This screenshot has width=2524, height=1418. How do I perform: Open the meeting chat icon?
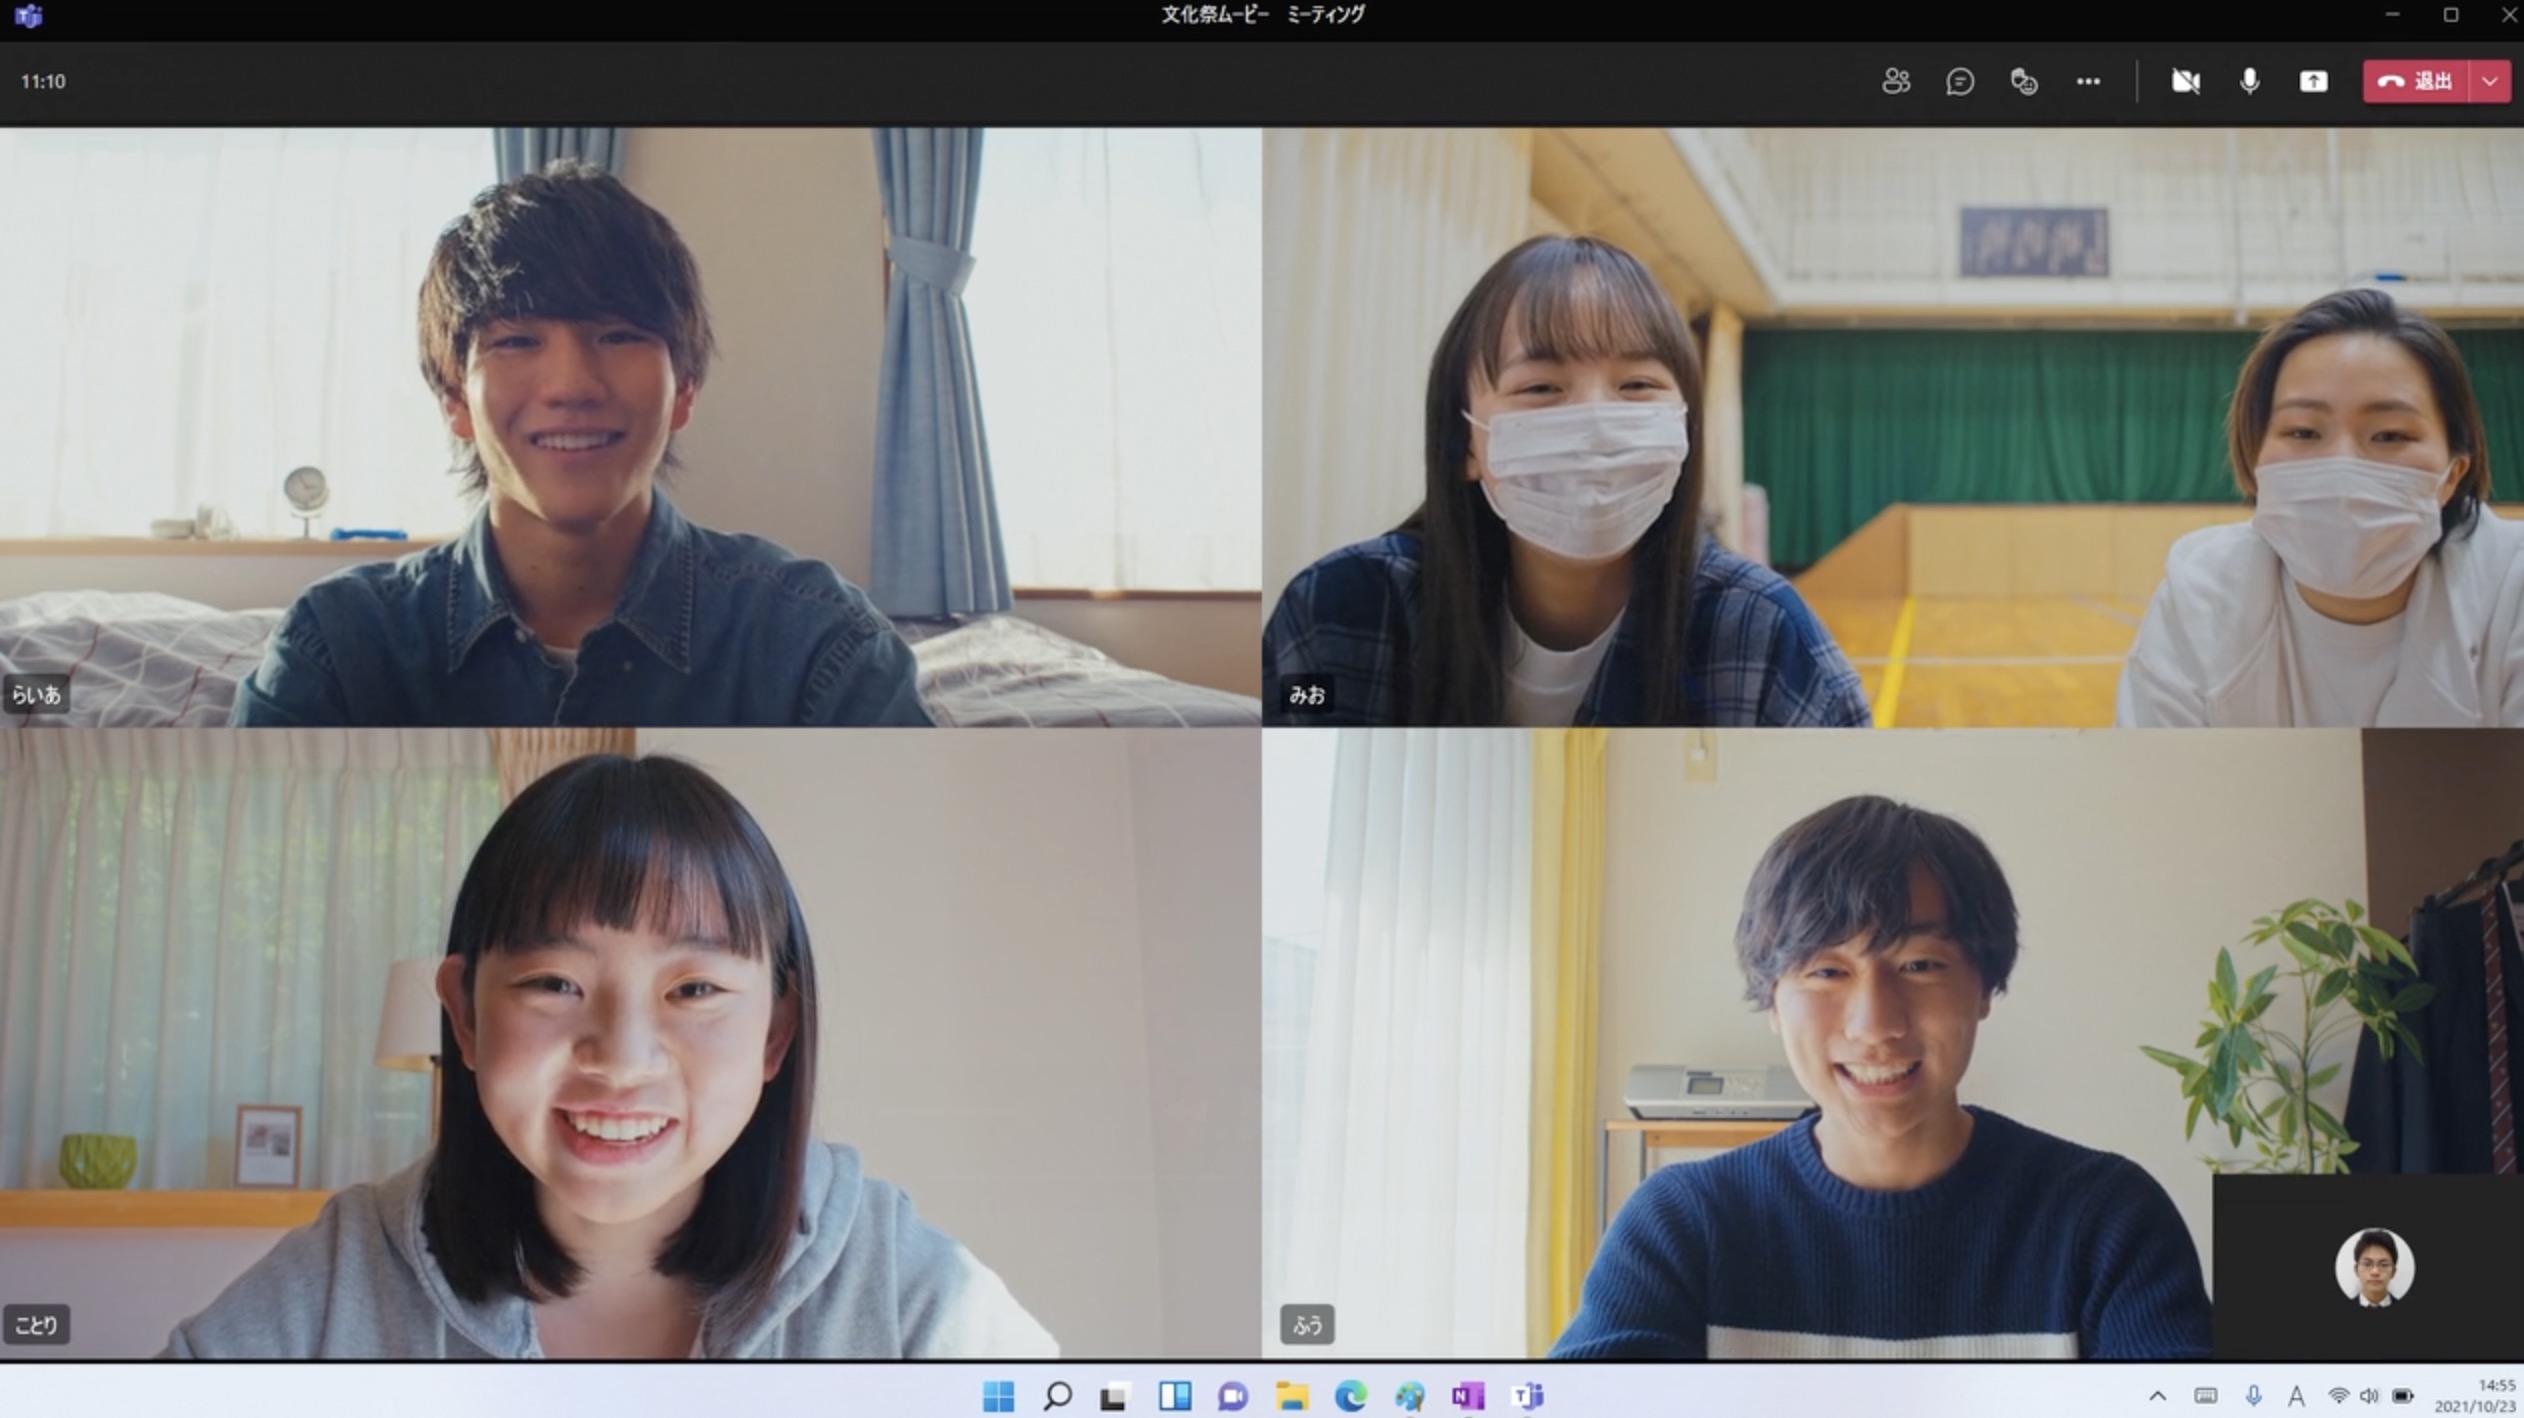[1959, 81]
